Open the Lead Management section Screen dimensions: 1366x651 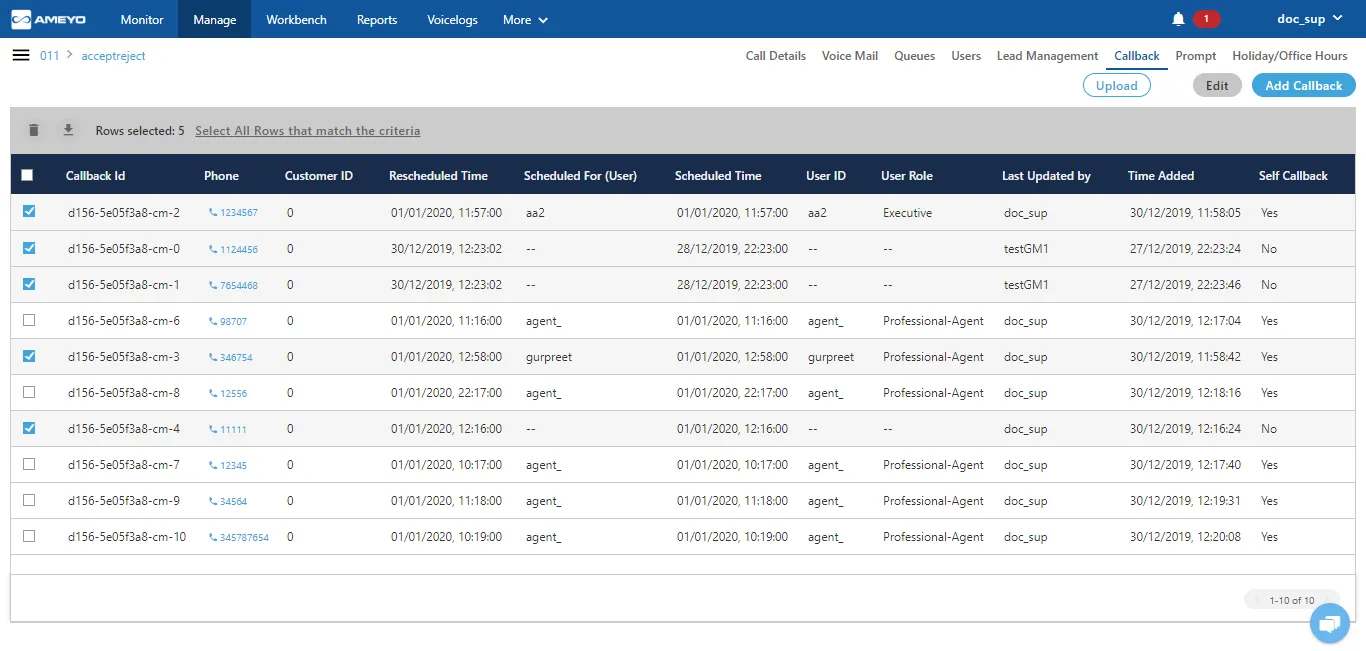click(x=1048, y=56)
